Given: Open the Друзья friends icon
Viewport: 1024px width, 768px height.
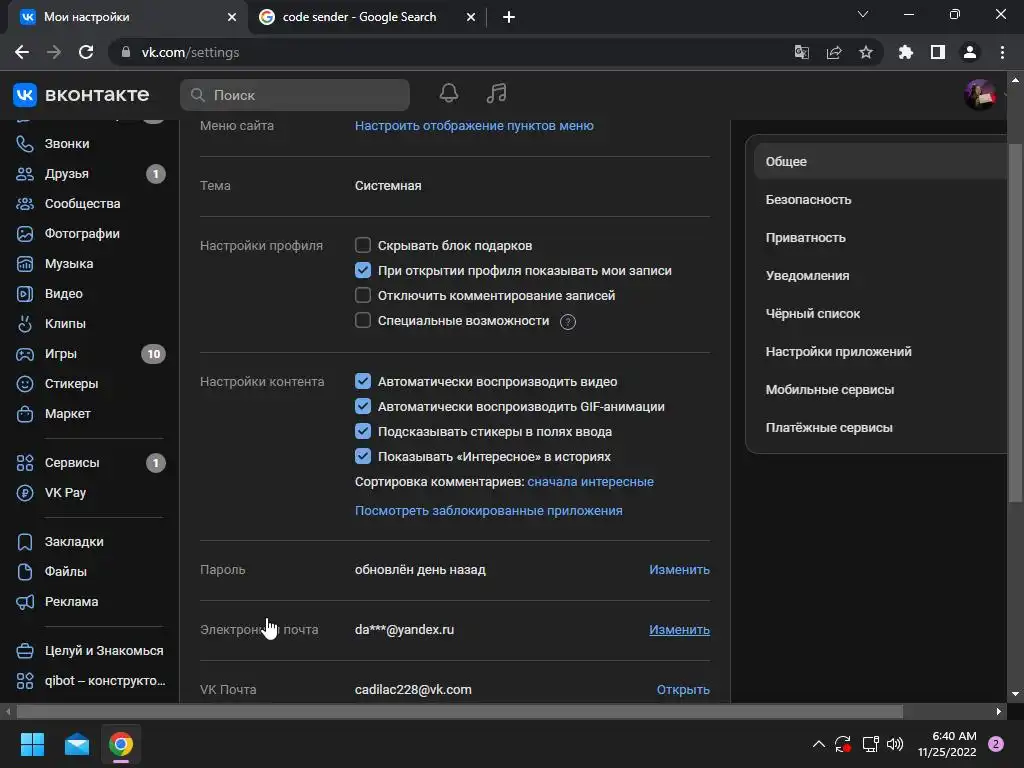Looking at the screenshot, I should tap(25, 174).
